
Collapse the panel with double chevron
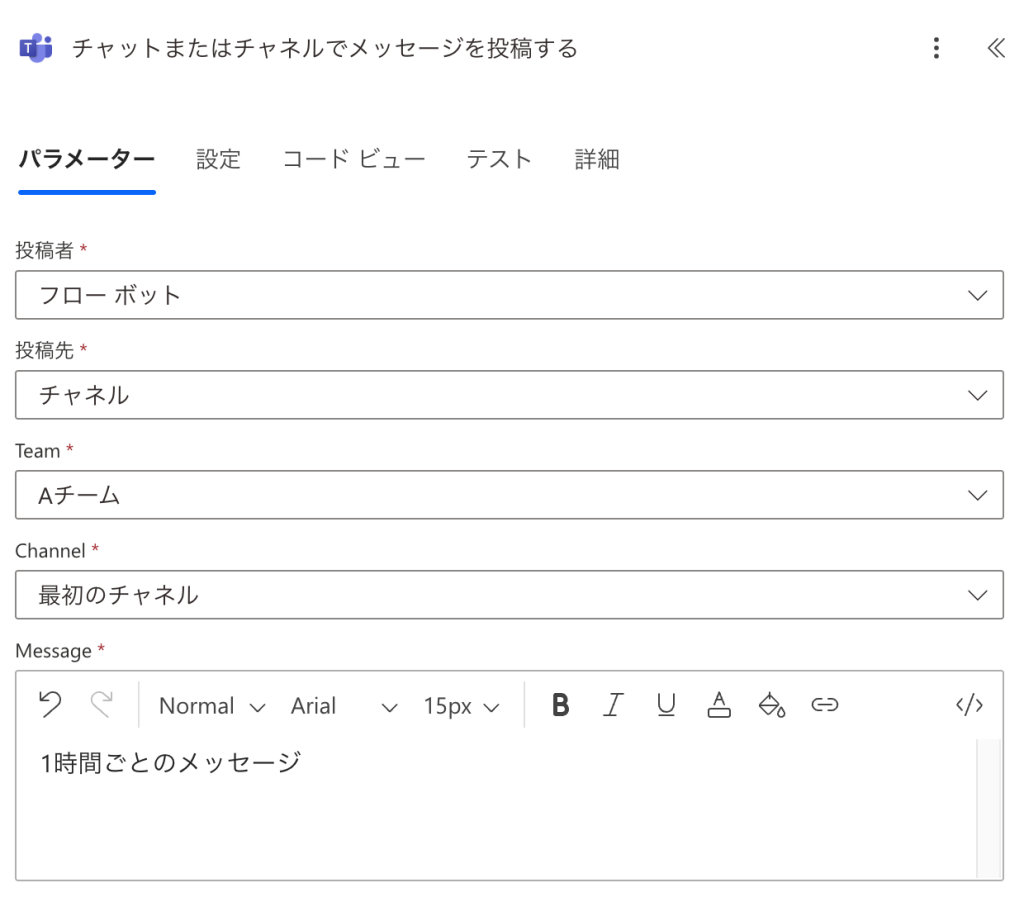[996, 48]
